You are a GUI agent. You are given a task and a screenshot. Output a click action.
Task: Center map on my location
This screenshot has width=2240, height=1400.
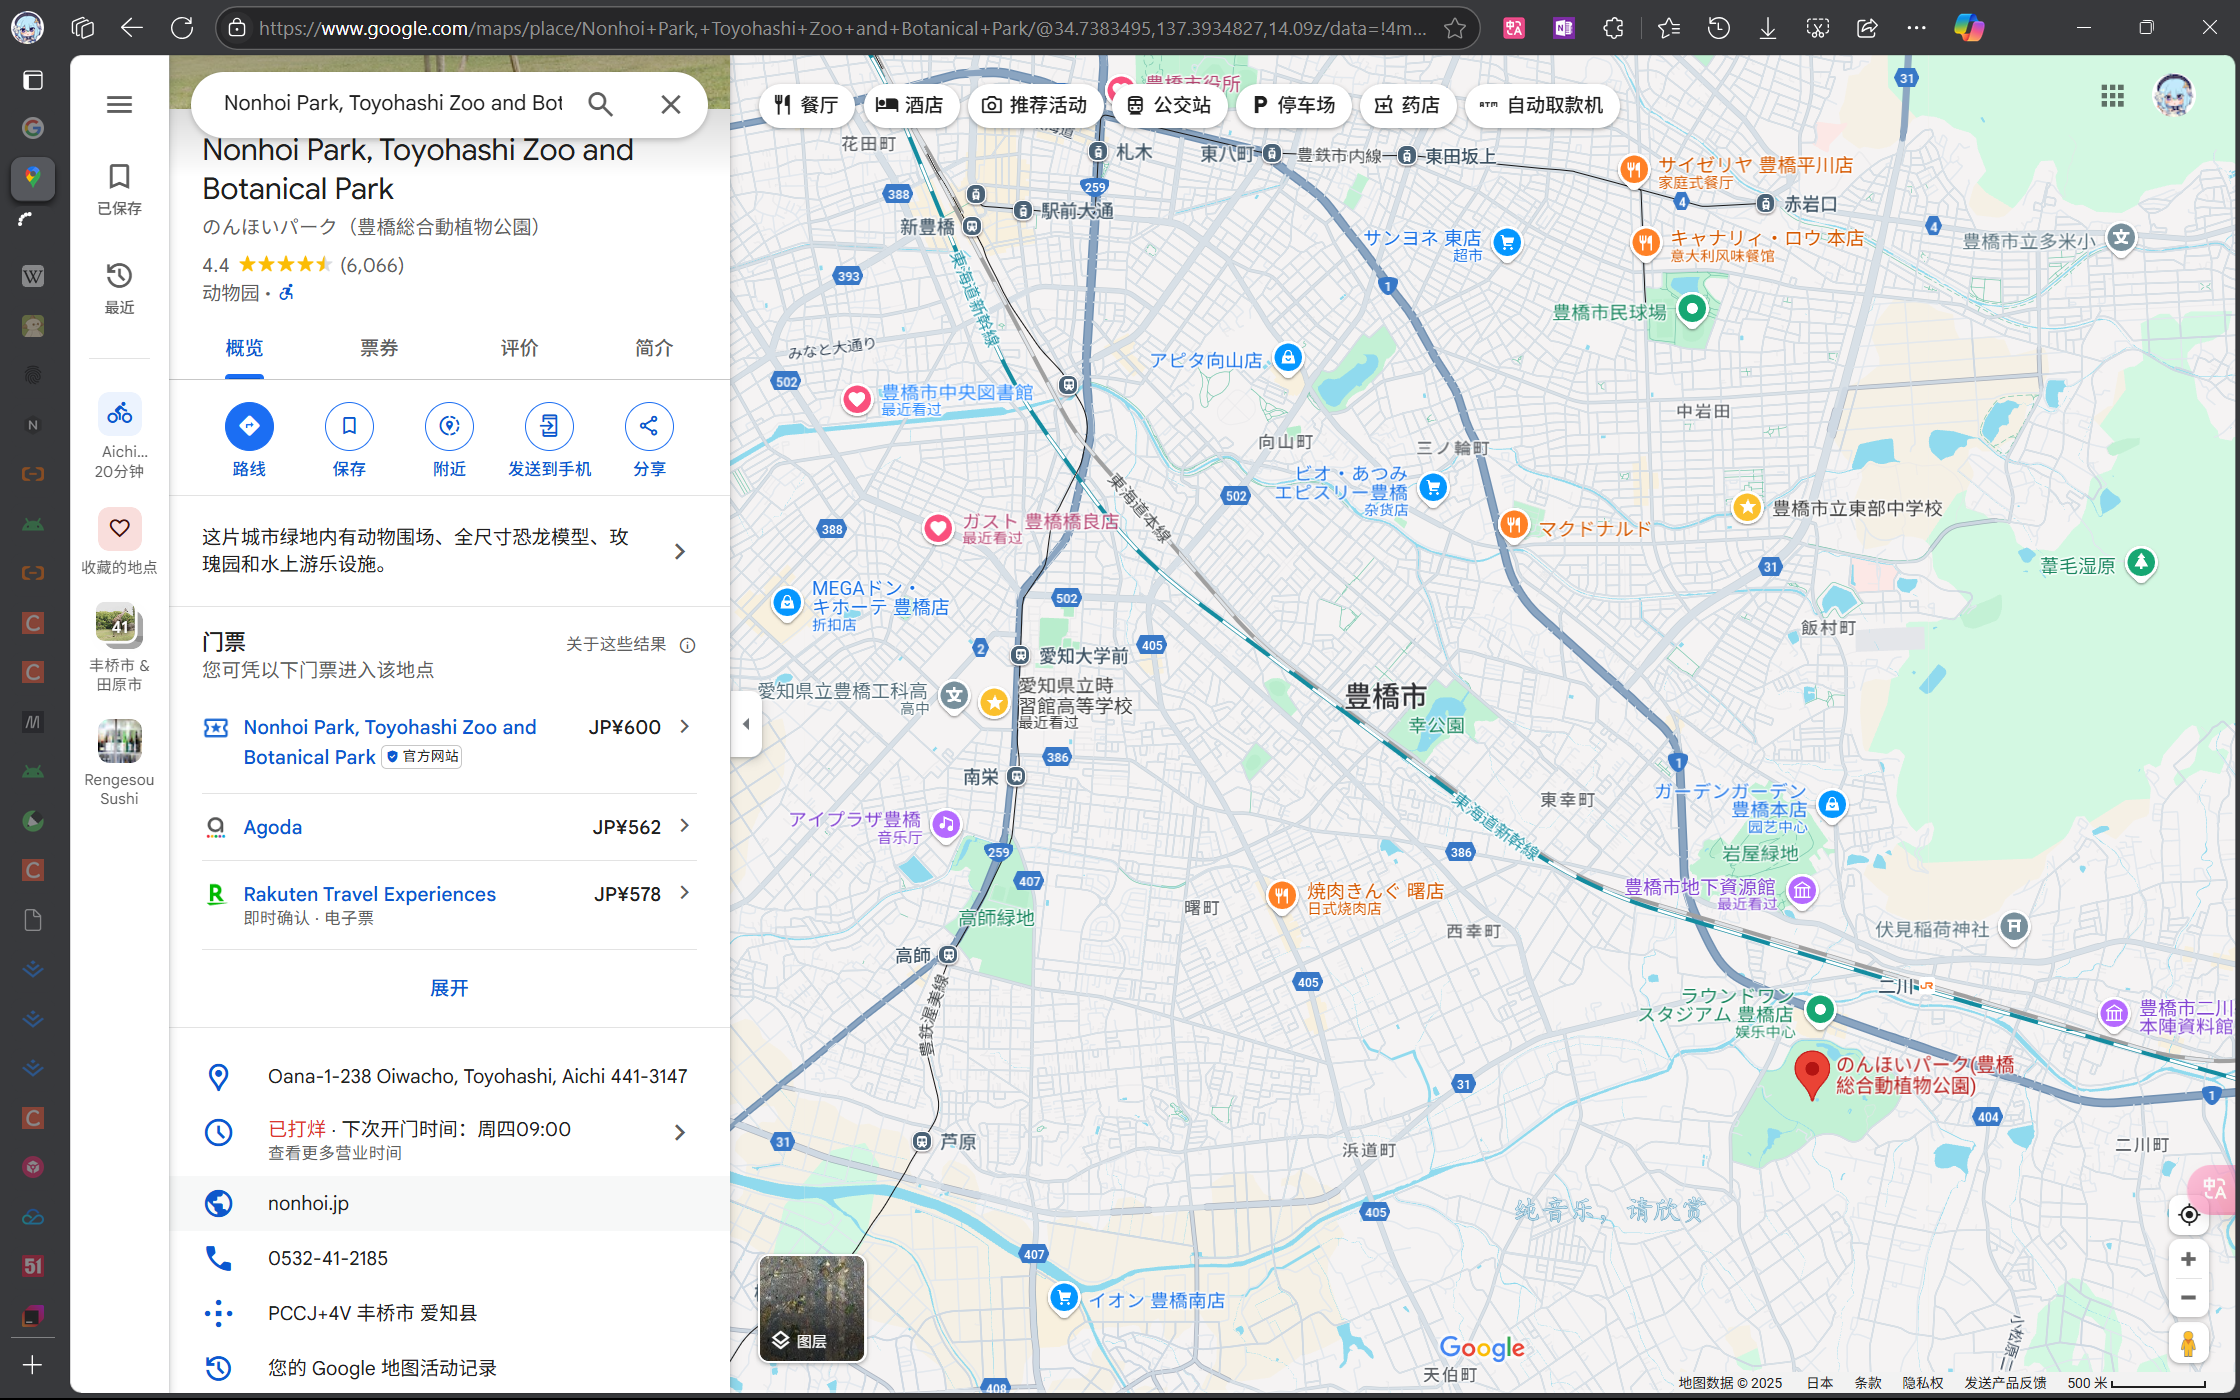coord(2188,1215)
